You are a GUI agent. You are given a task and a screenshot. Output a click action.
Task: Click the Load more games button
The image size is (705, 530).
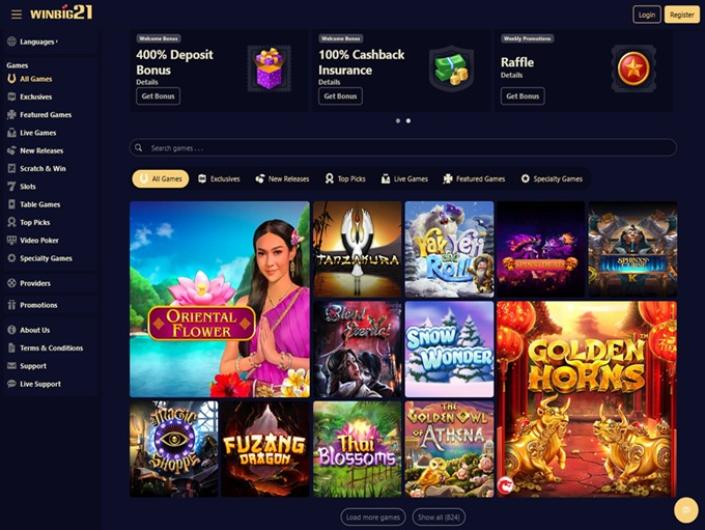tap(373, 517)
